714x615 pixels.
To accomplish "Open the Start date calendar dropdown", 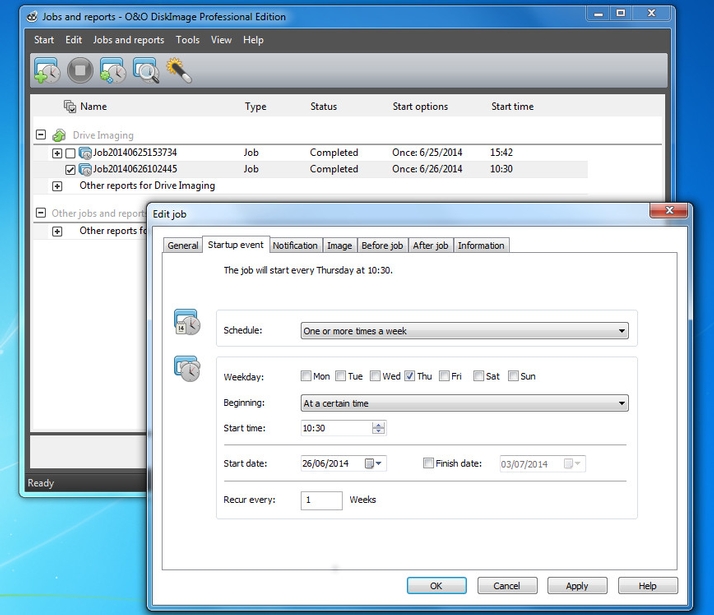I will 374,463.
